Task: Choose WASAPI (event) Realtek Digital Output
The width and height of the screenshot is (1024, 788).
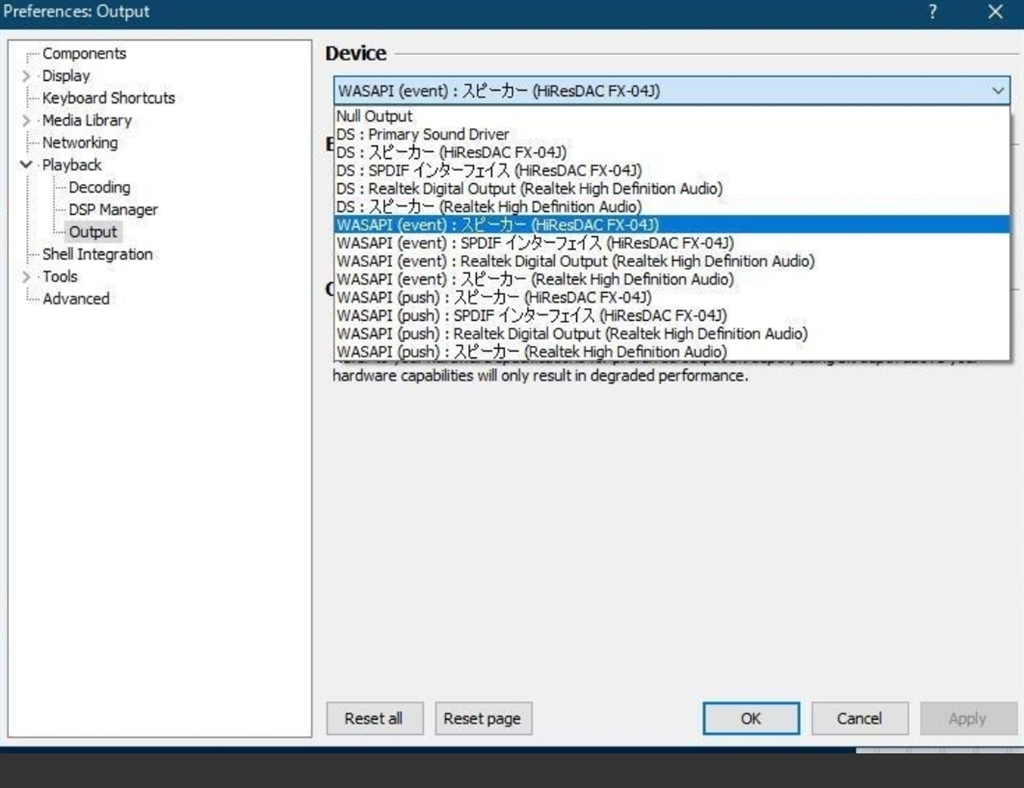Action: pos(671,261)
